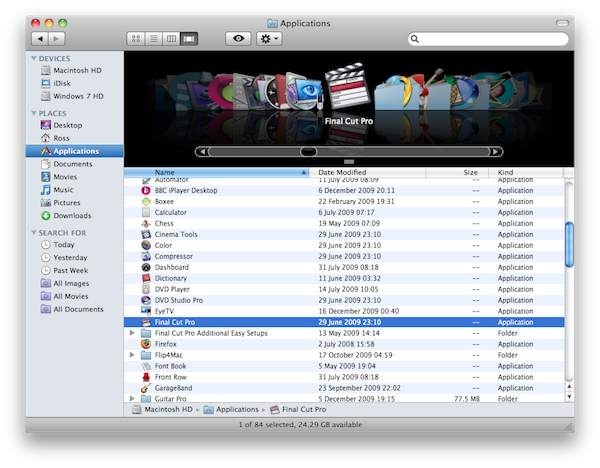The height and width of the screenshot is (468, 600).
Task: Expand the Flip4Mac folder
Action: (x=132, y=355)
